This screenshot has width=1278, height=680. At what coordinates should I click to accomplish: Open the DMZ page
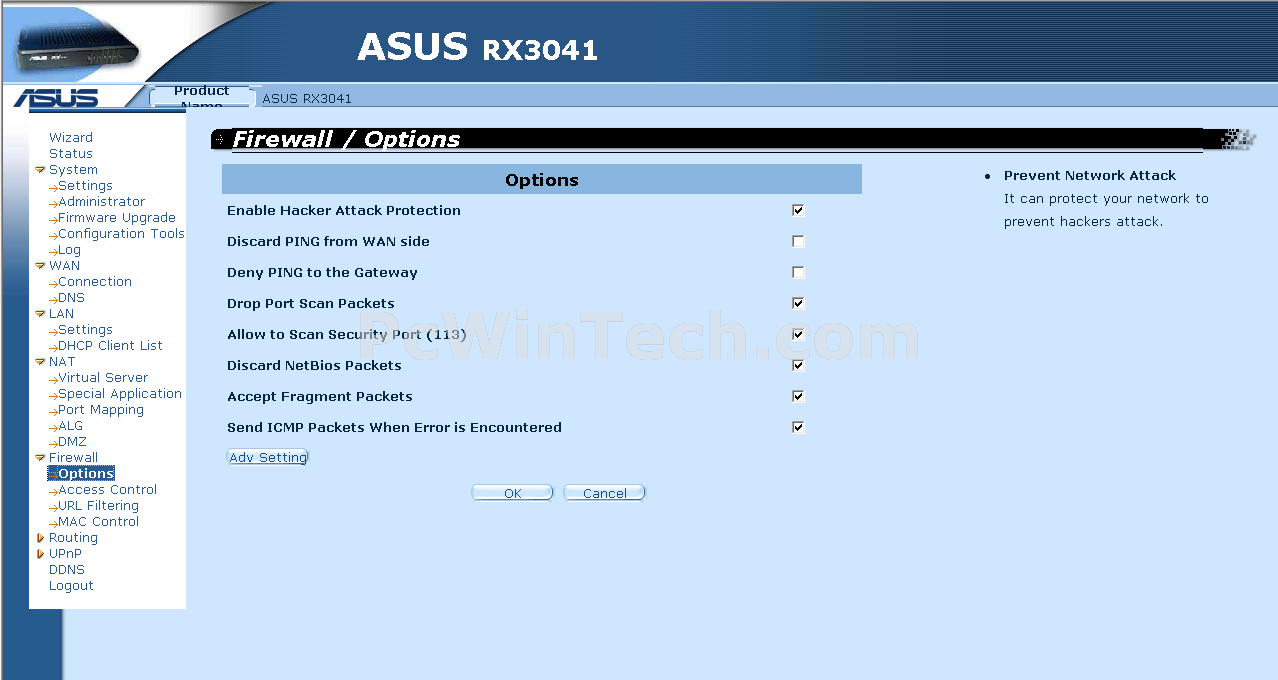click(72, 442)
